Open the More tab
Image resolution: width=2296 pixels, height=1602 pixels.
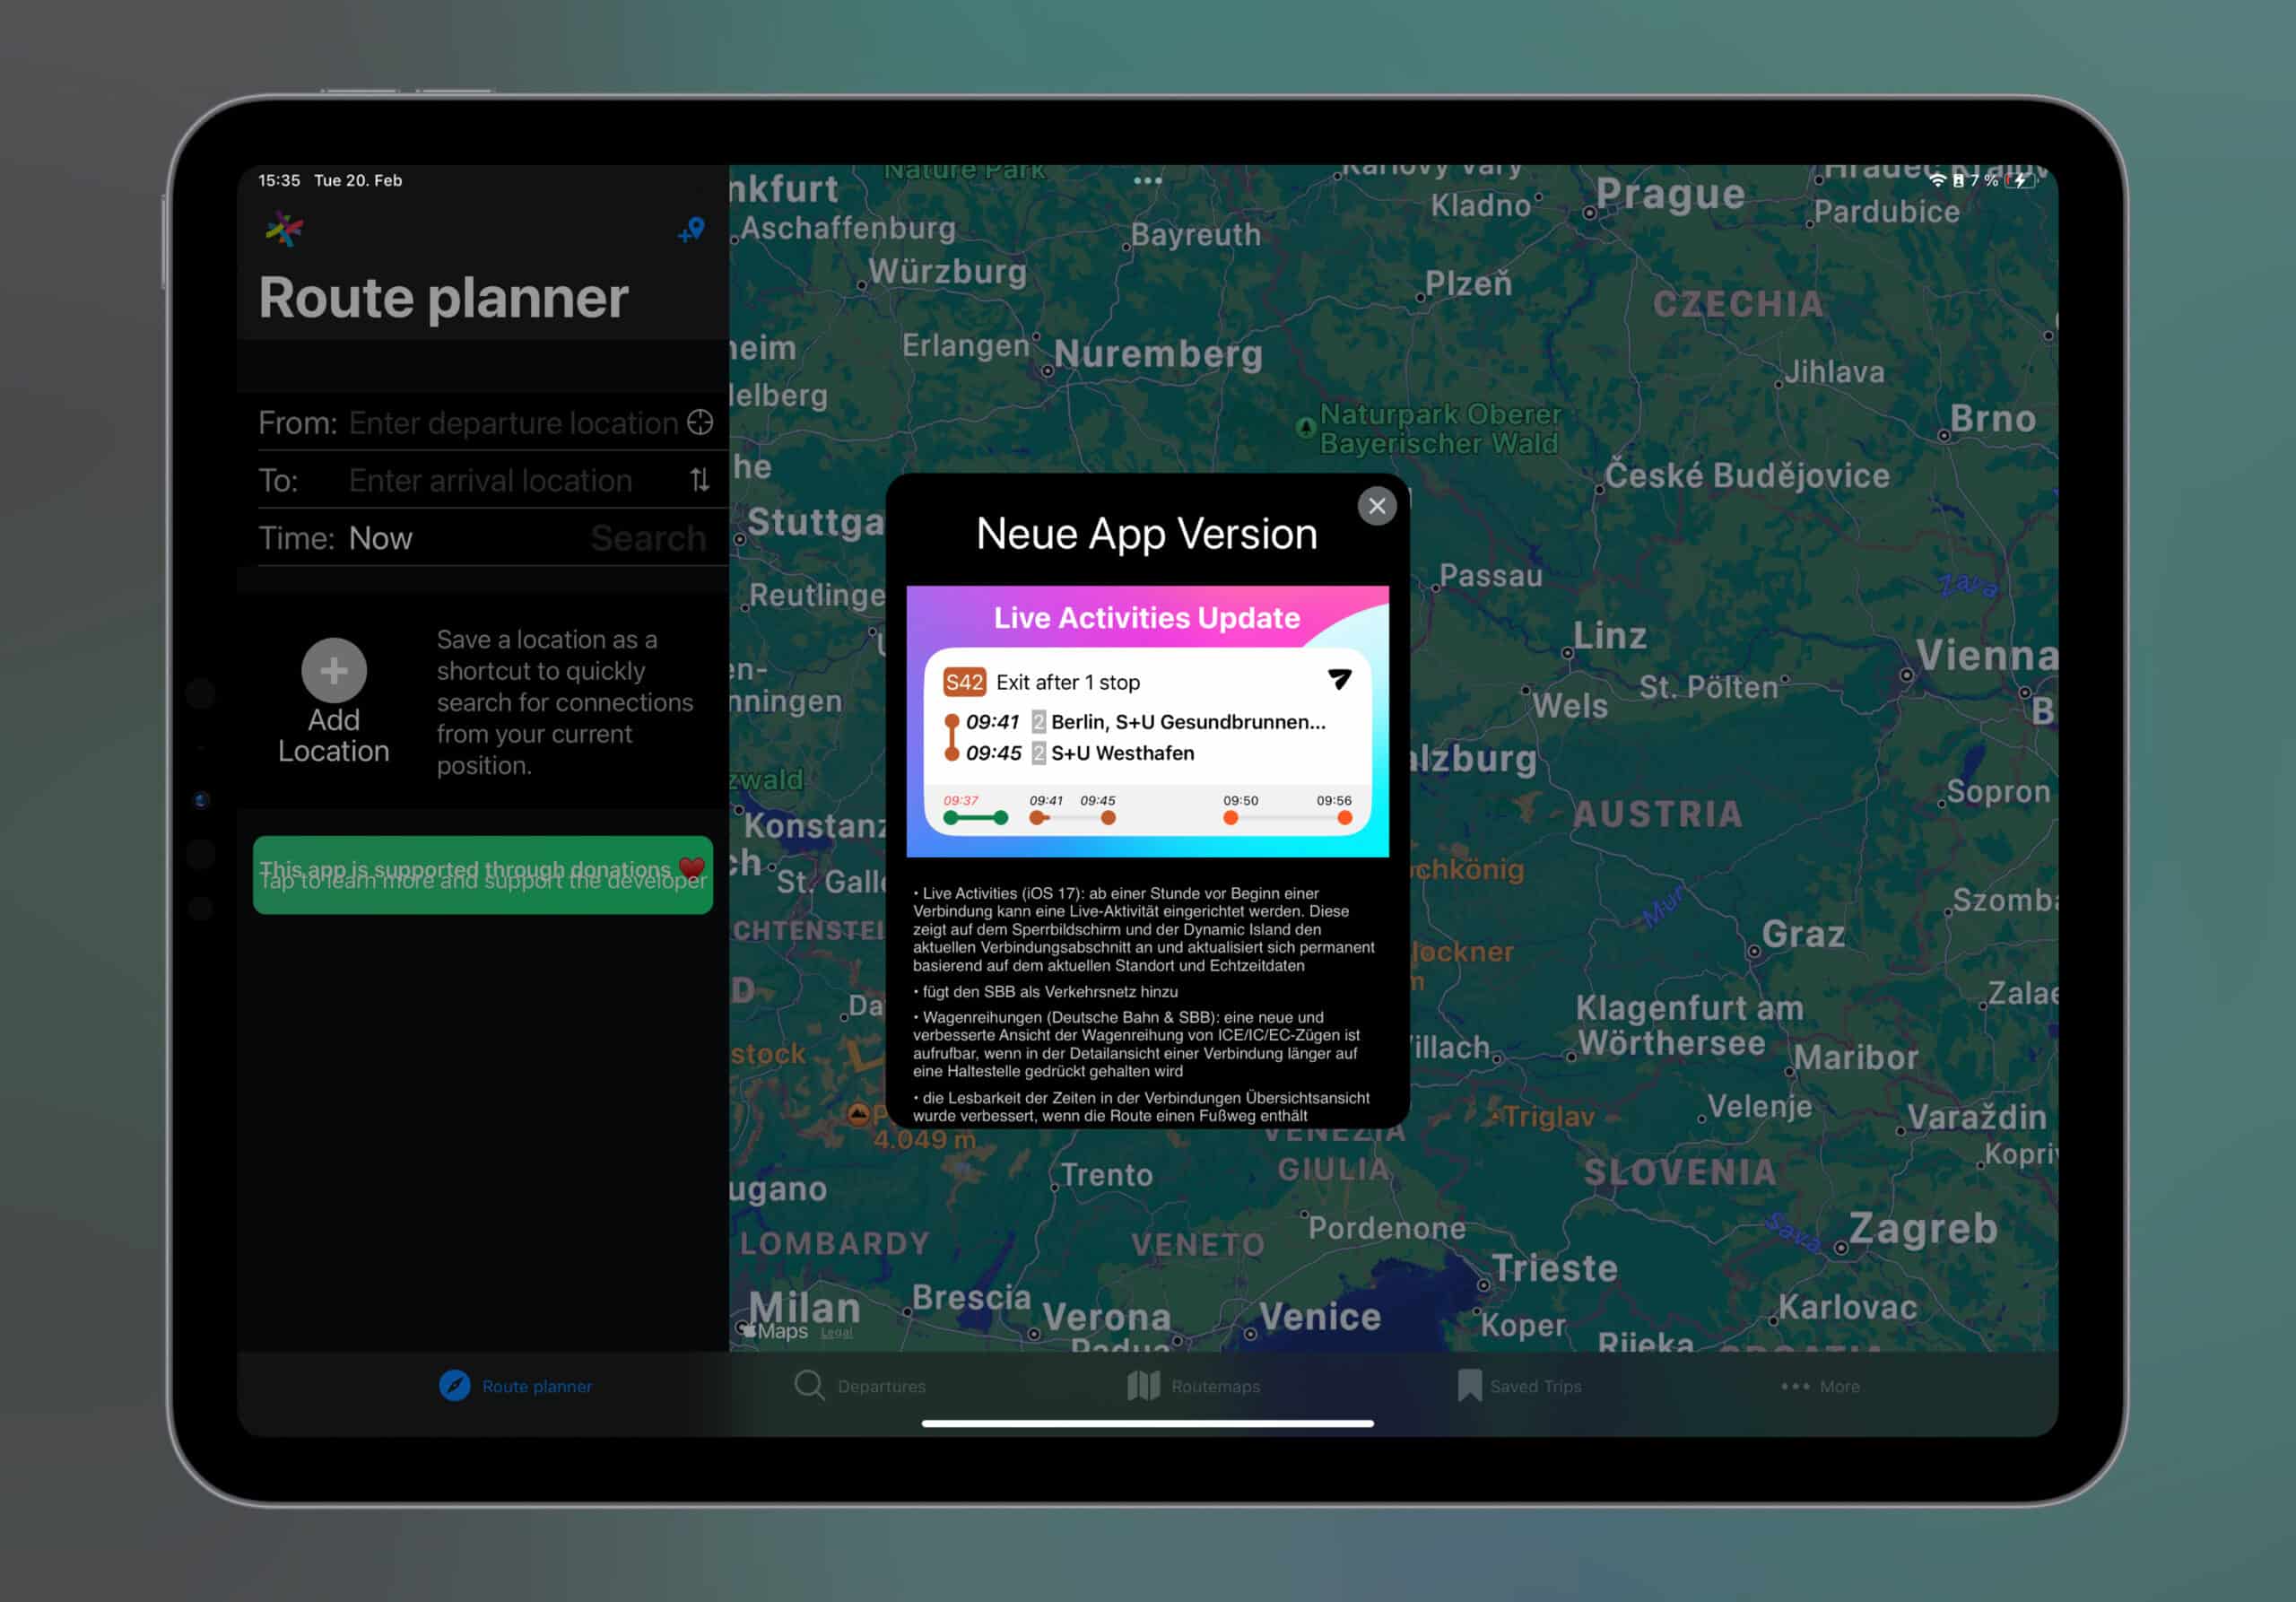tap(1820, 1386)
